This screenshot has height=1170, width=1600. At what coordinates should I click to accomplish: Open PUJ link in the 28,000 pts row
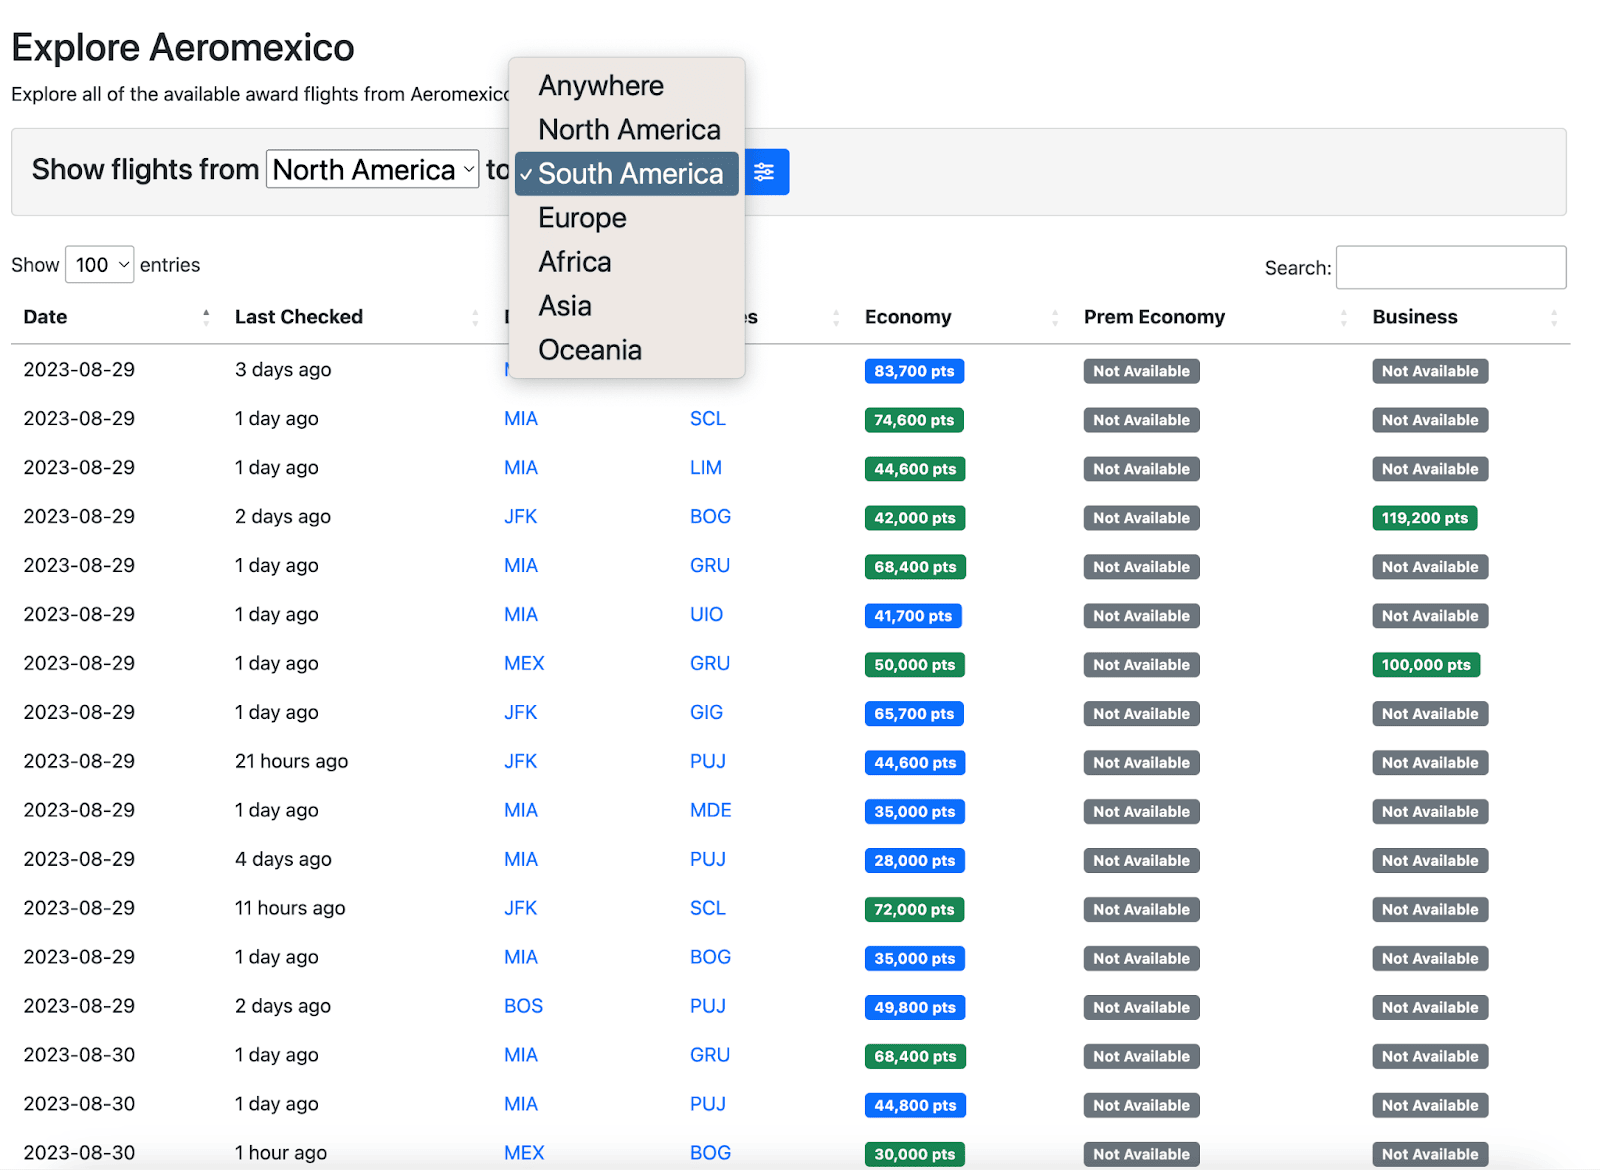(x=708, y=860)
